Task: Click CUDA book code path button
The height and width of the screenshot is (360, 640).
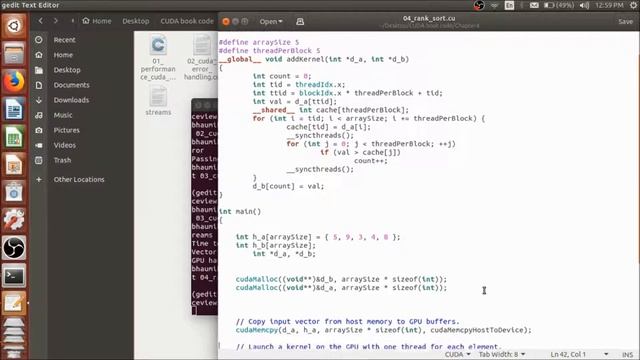Action: tap(187, 21)
